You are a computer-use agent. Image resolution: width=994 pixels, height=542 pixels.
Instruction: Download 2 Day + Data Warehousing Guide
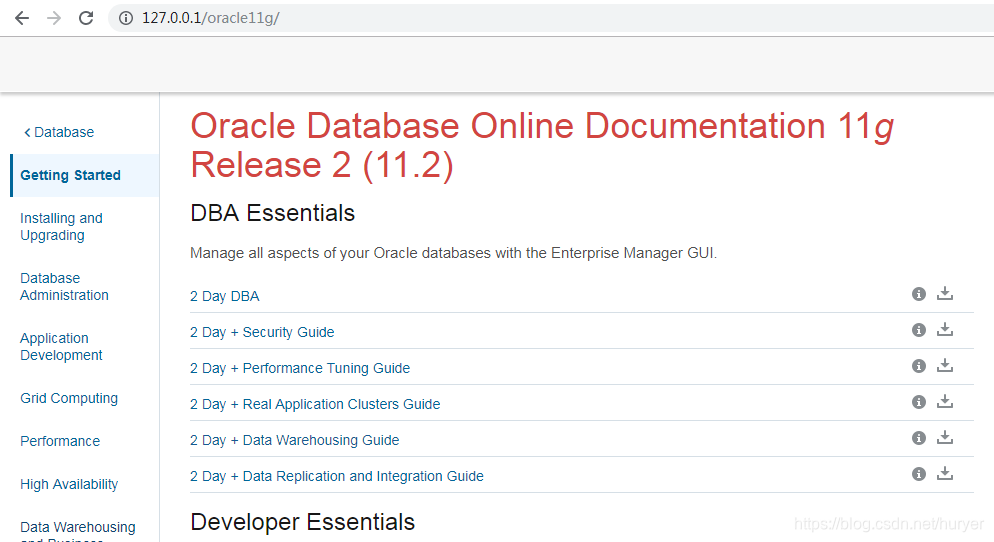[945, 438]
